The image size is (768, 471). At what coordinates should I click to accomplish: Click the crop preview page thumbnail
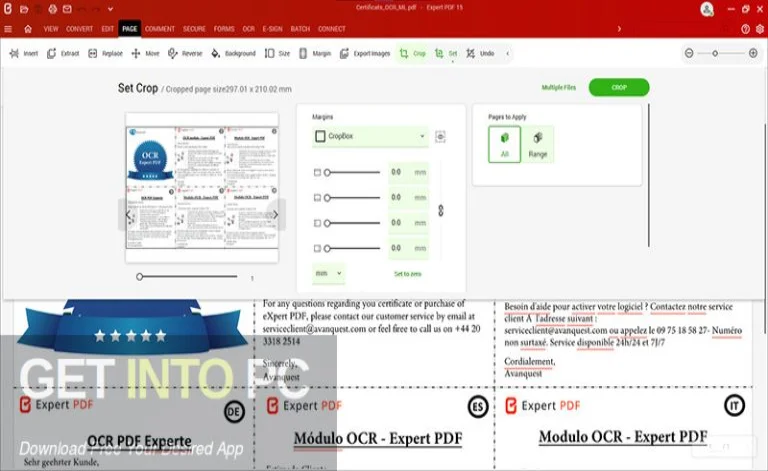(202, 188)
